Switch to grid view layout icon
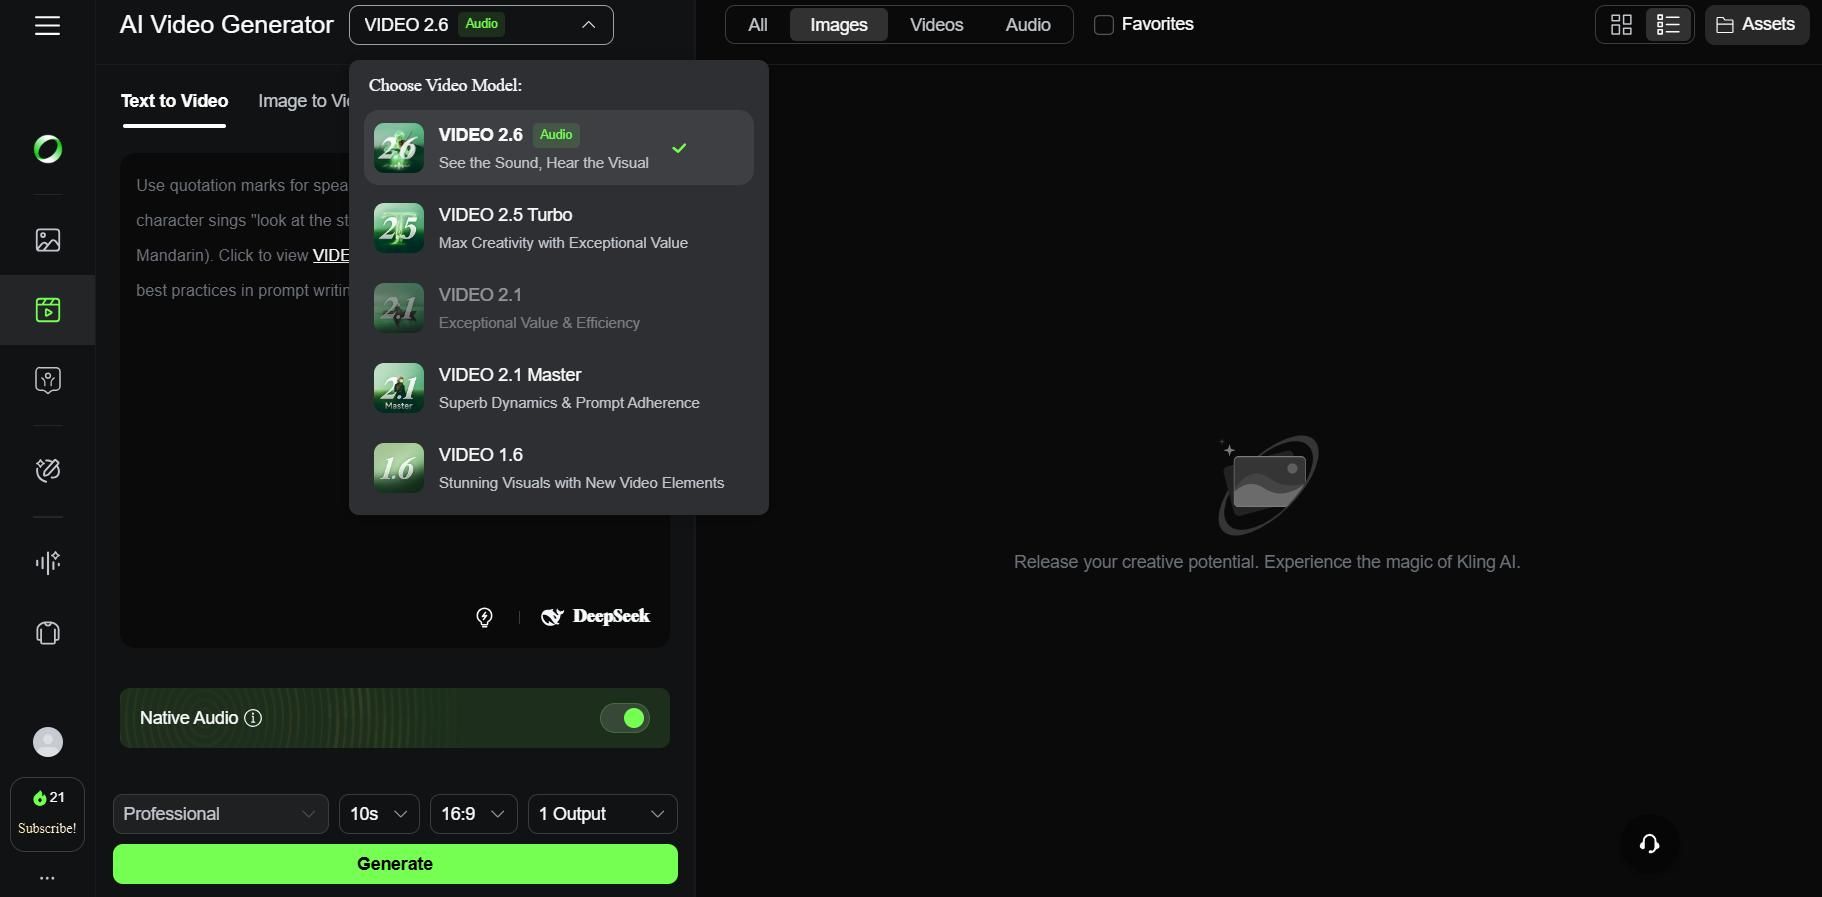The image size is (1822, 897). [1621, 25]
